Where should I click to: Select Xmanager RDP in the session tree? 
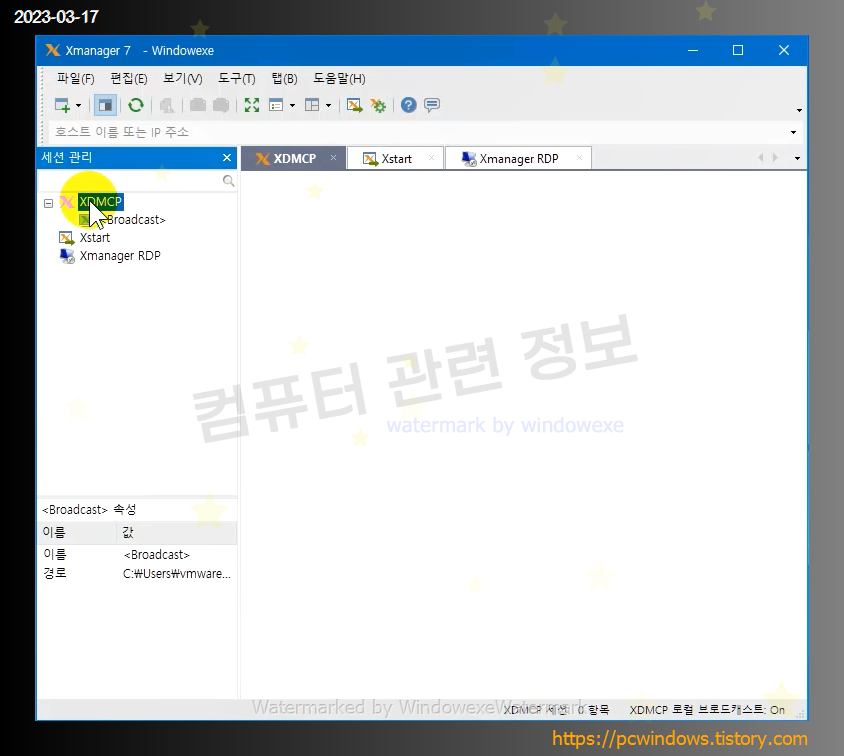tap(120, 256)
